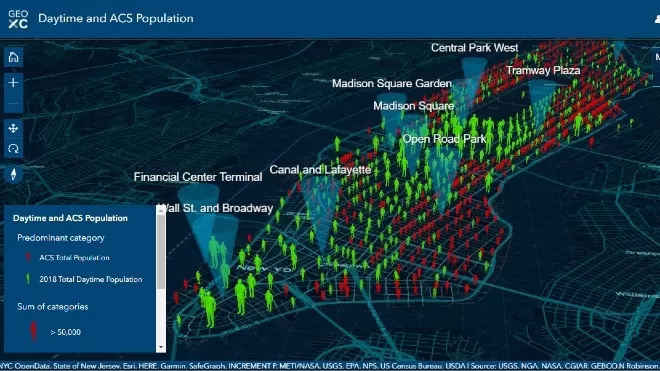Click the Madison Square Garden label
660x371 pixels.
click(392, 83)
